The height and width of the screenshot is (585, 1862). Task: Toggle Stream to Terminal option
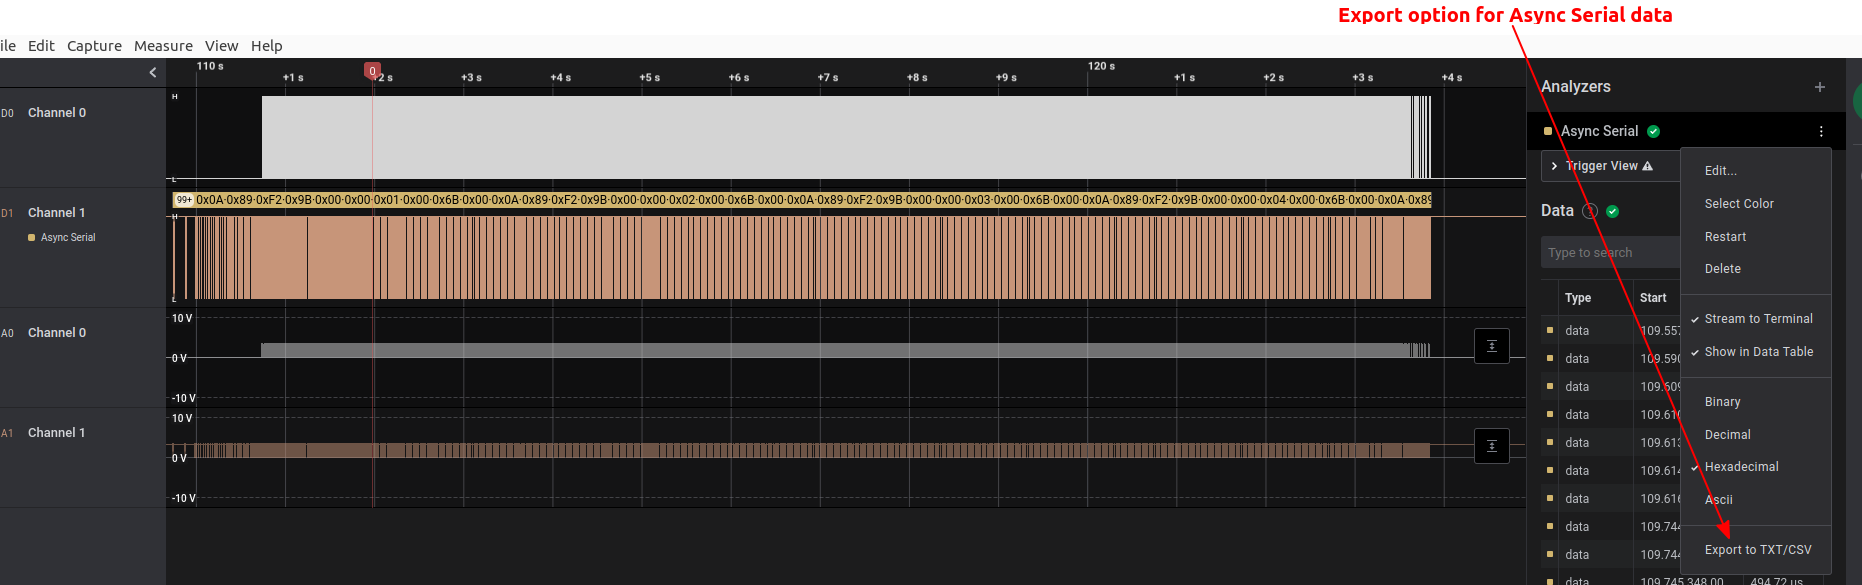coord(1757,319)
